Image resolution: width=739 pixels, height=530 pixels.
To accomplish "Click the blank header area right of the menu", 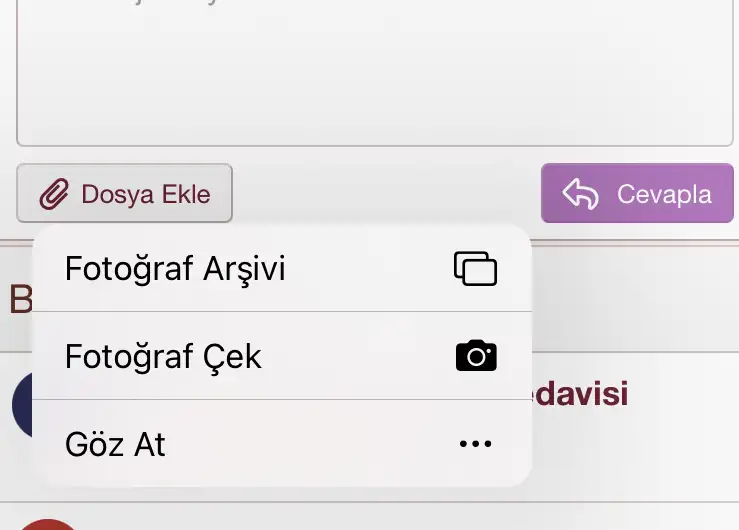I will coord(635,298).
